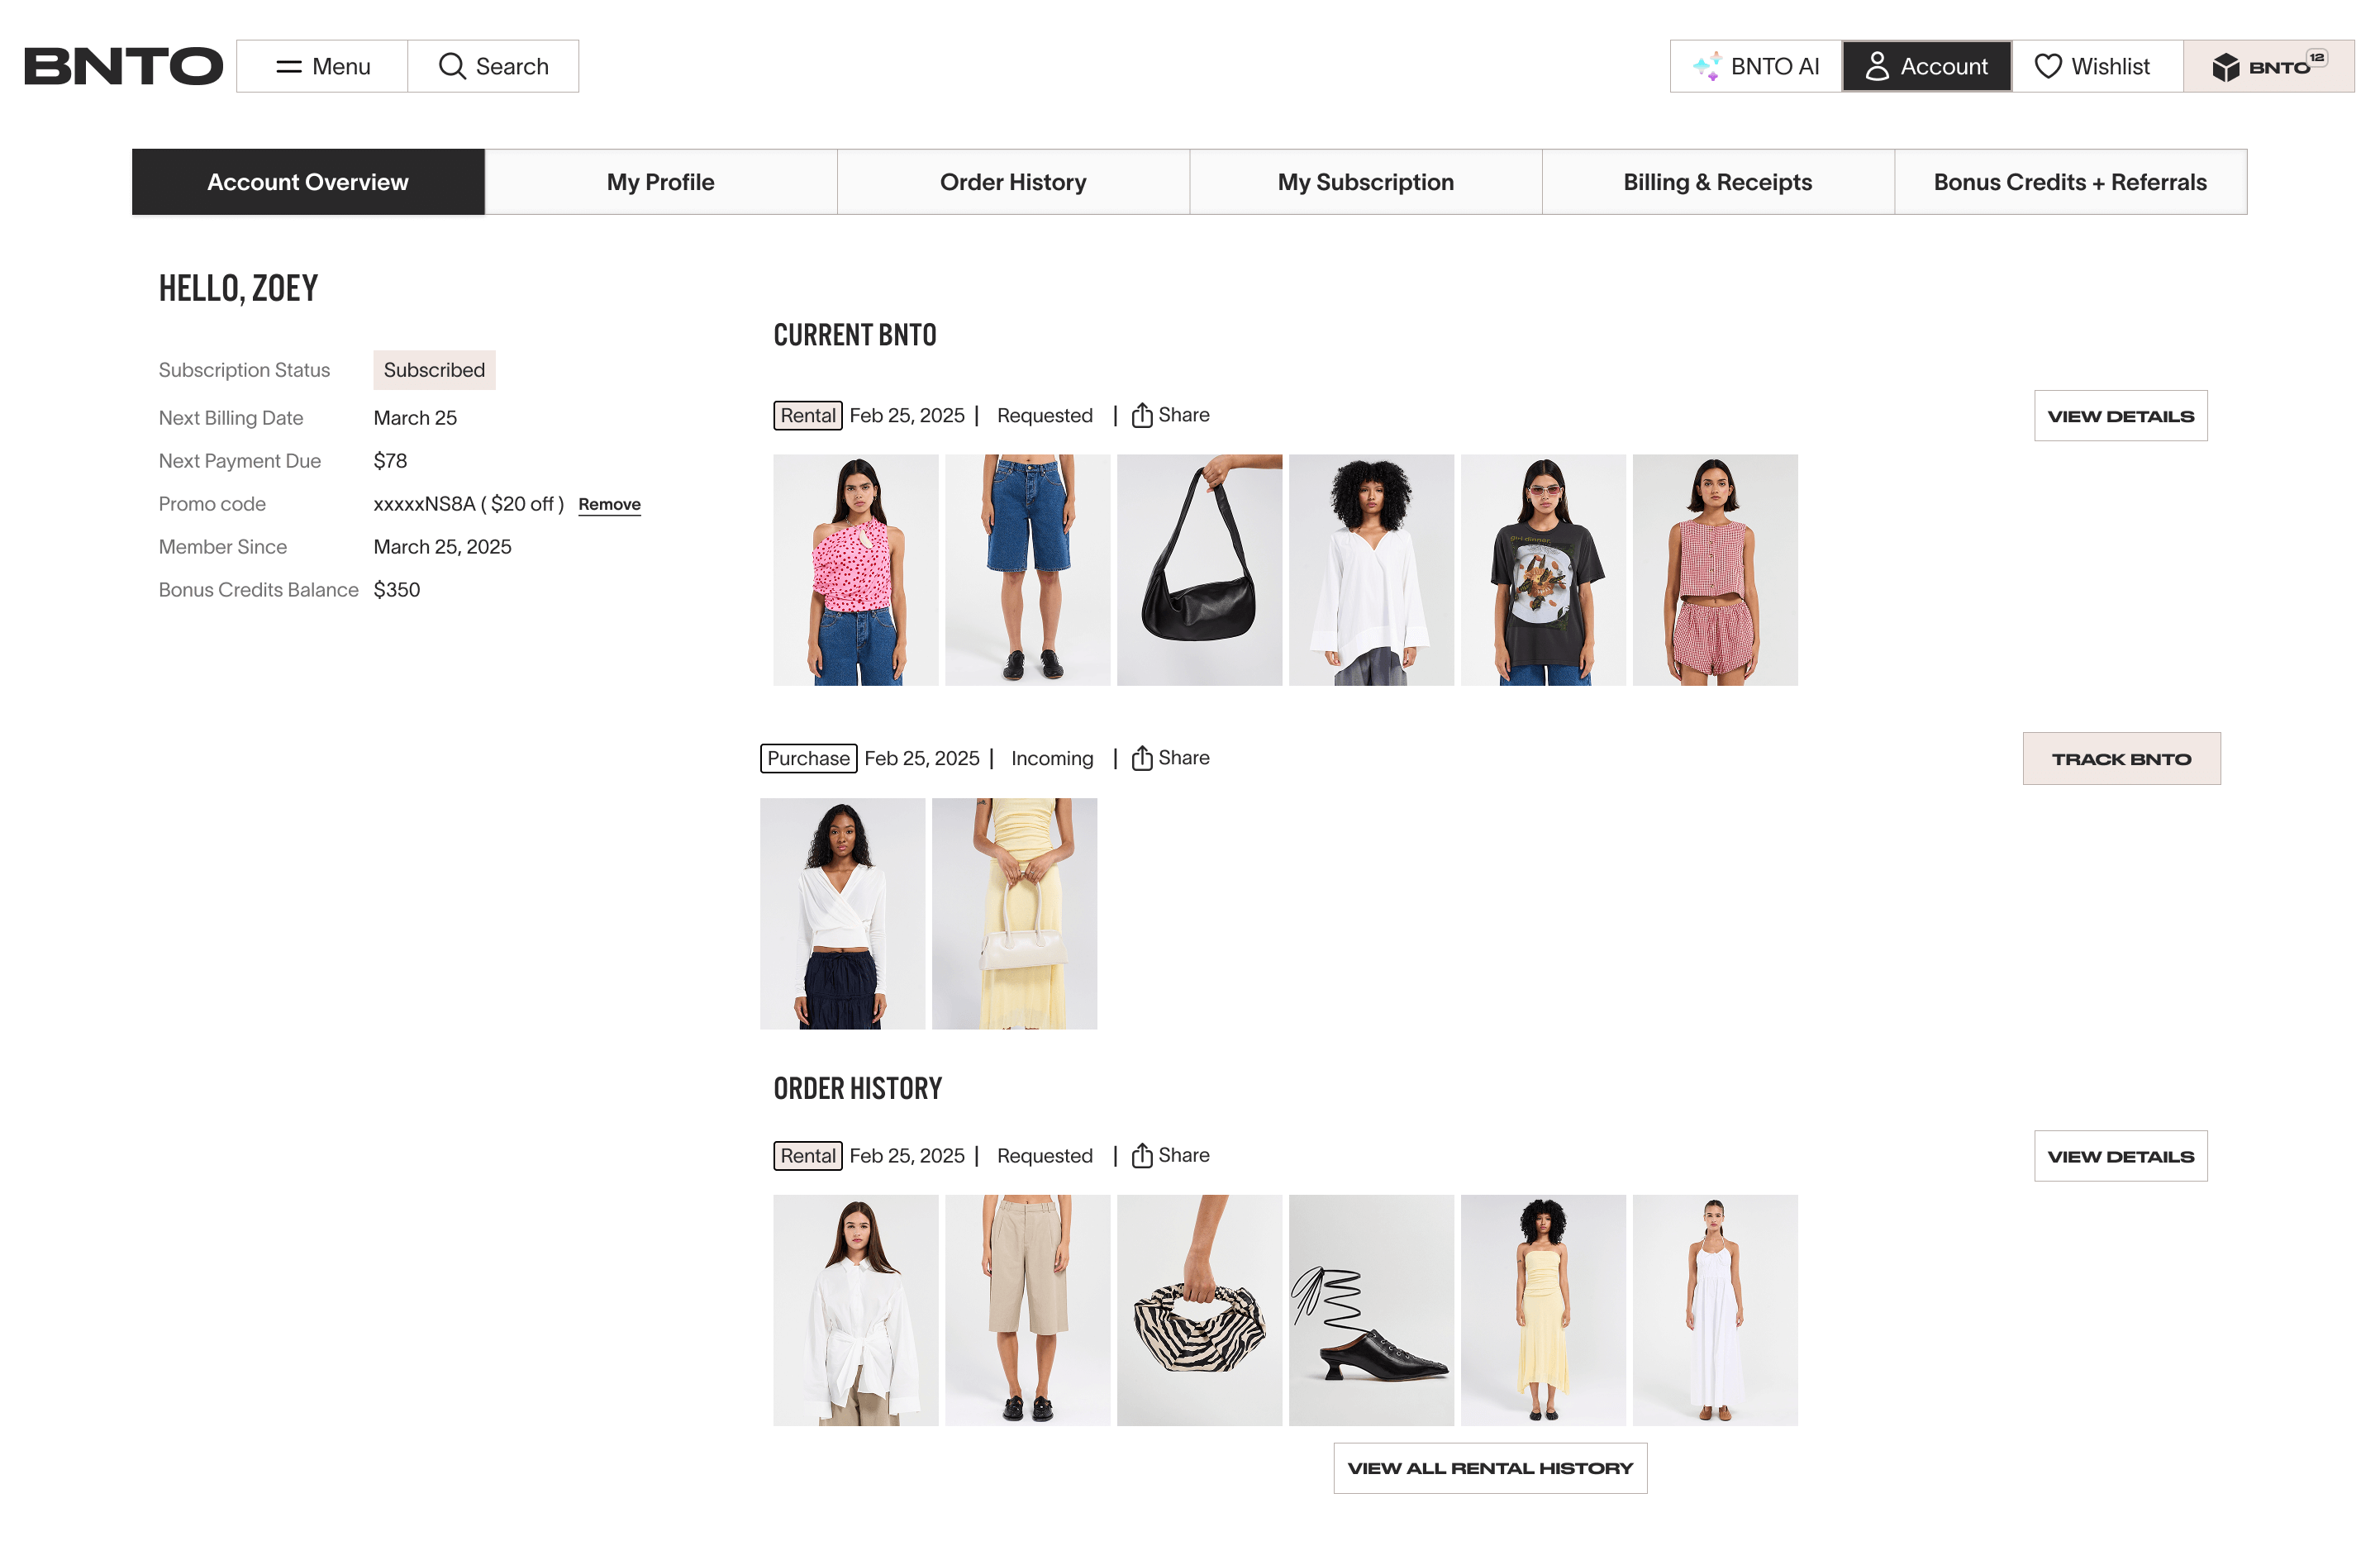The height and width of the screenshot is (1560, 2380).
Task: Launch BNTO AI sparkle assistant
Action: point(1755,66)
